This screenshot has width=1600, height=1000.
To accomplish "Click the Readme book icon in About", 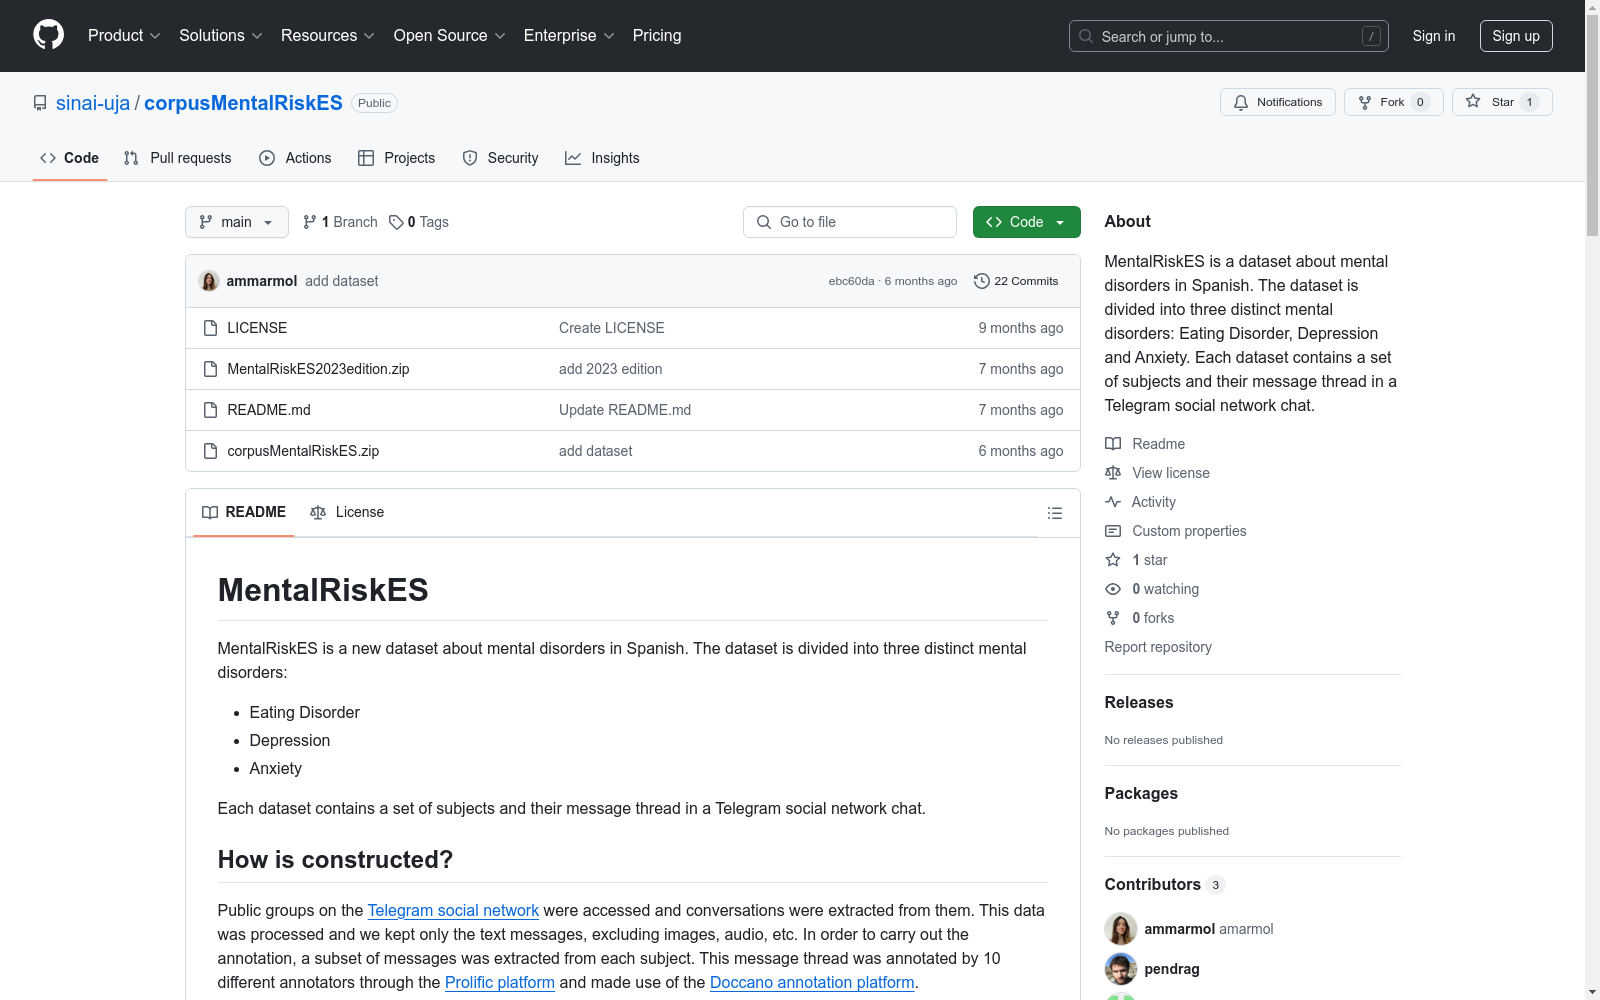I will tap(1113, 444).
